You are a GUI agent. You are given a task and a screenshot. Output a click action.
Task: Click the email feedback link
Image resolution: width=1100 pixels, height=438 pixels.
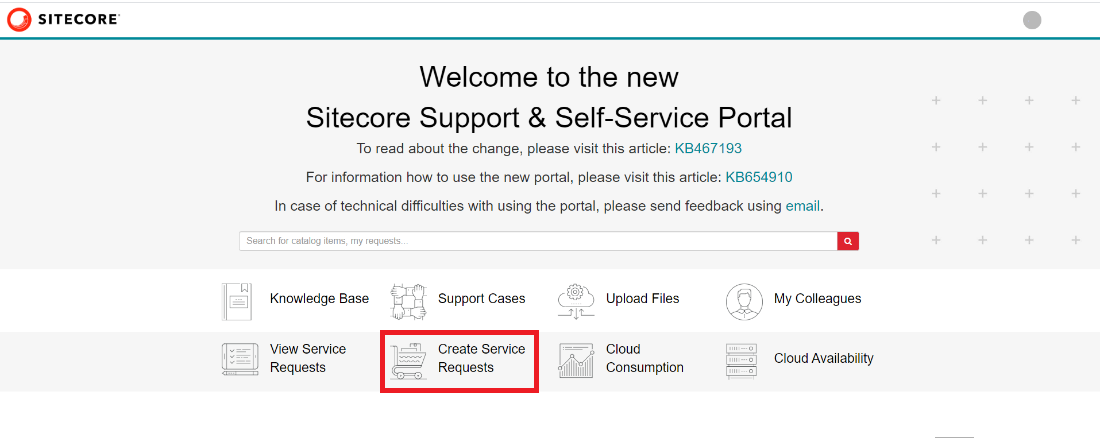click(x=802, y=206)
